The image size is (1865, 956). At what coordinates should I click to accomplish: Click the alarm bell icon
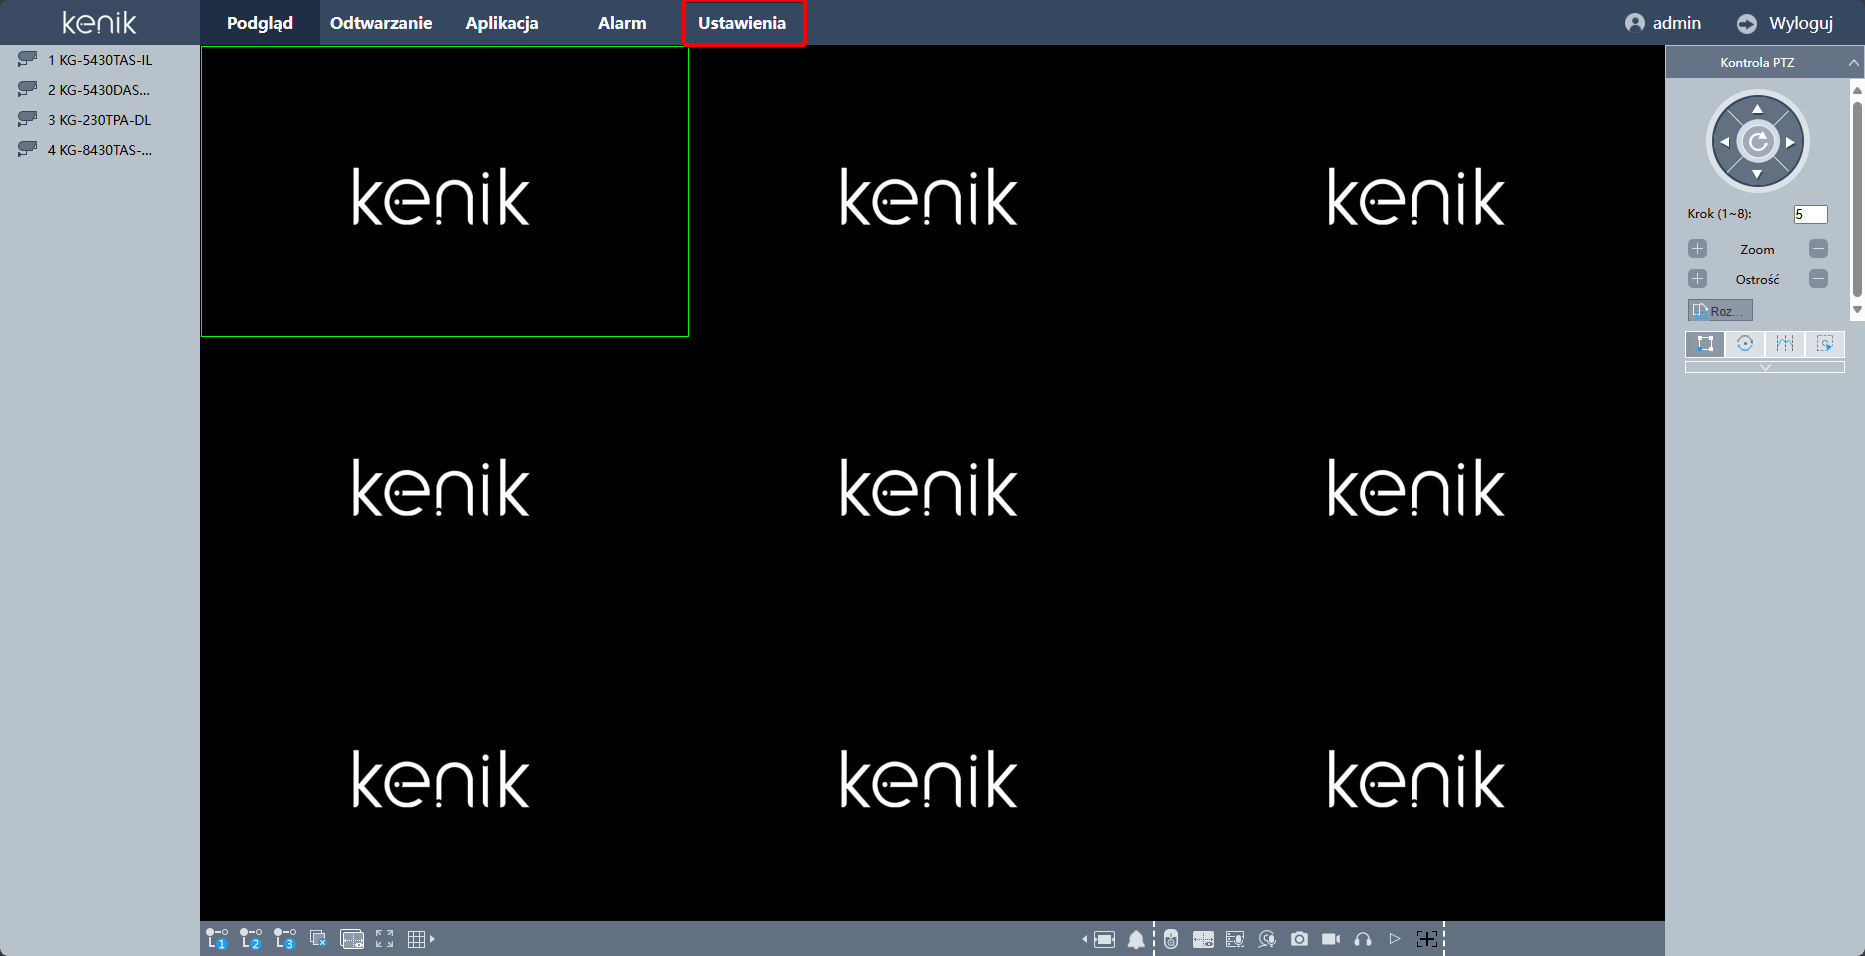point(1136,939)
